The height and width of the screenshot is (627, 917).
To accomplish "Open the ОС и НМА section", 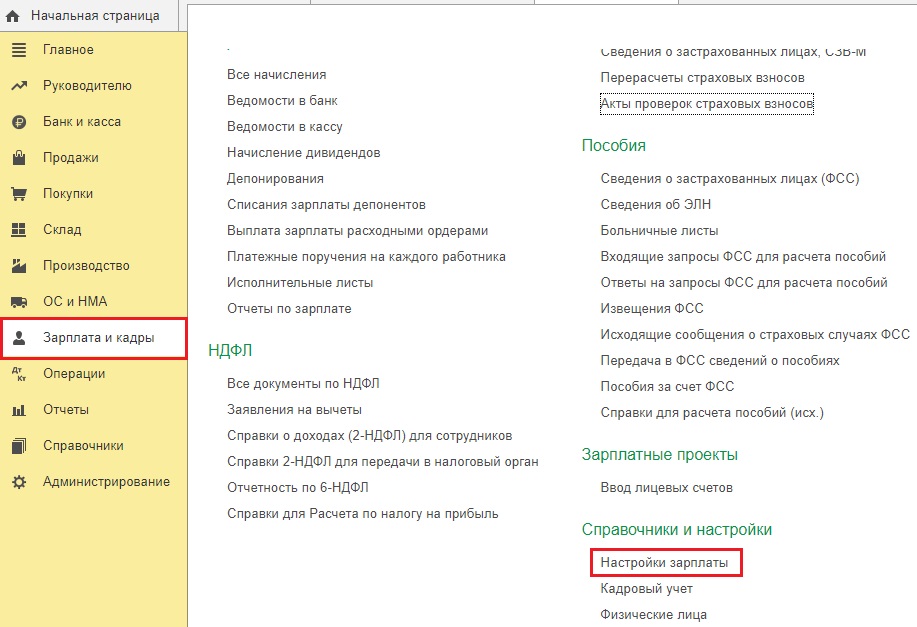I will point(94,302).
